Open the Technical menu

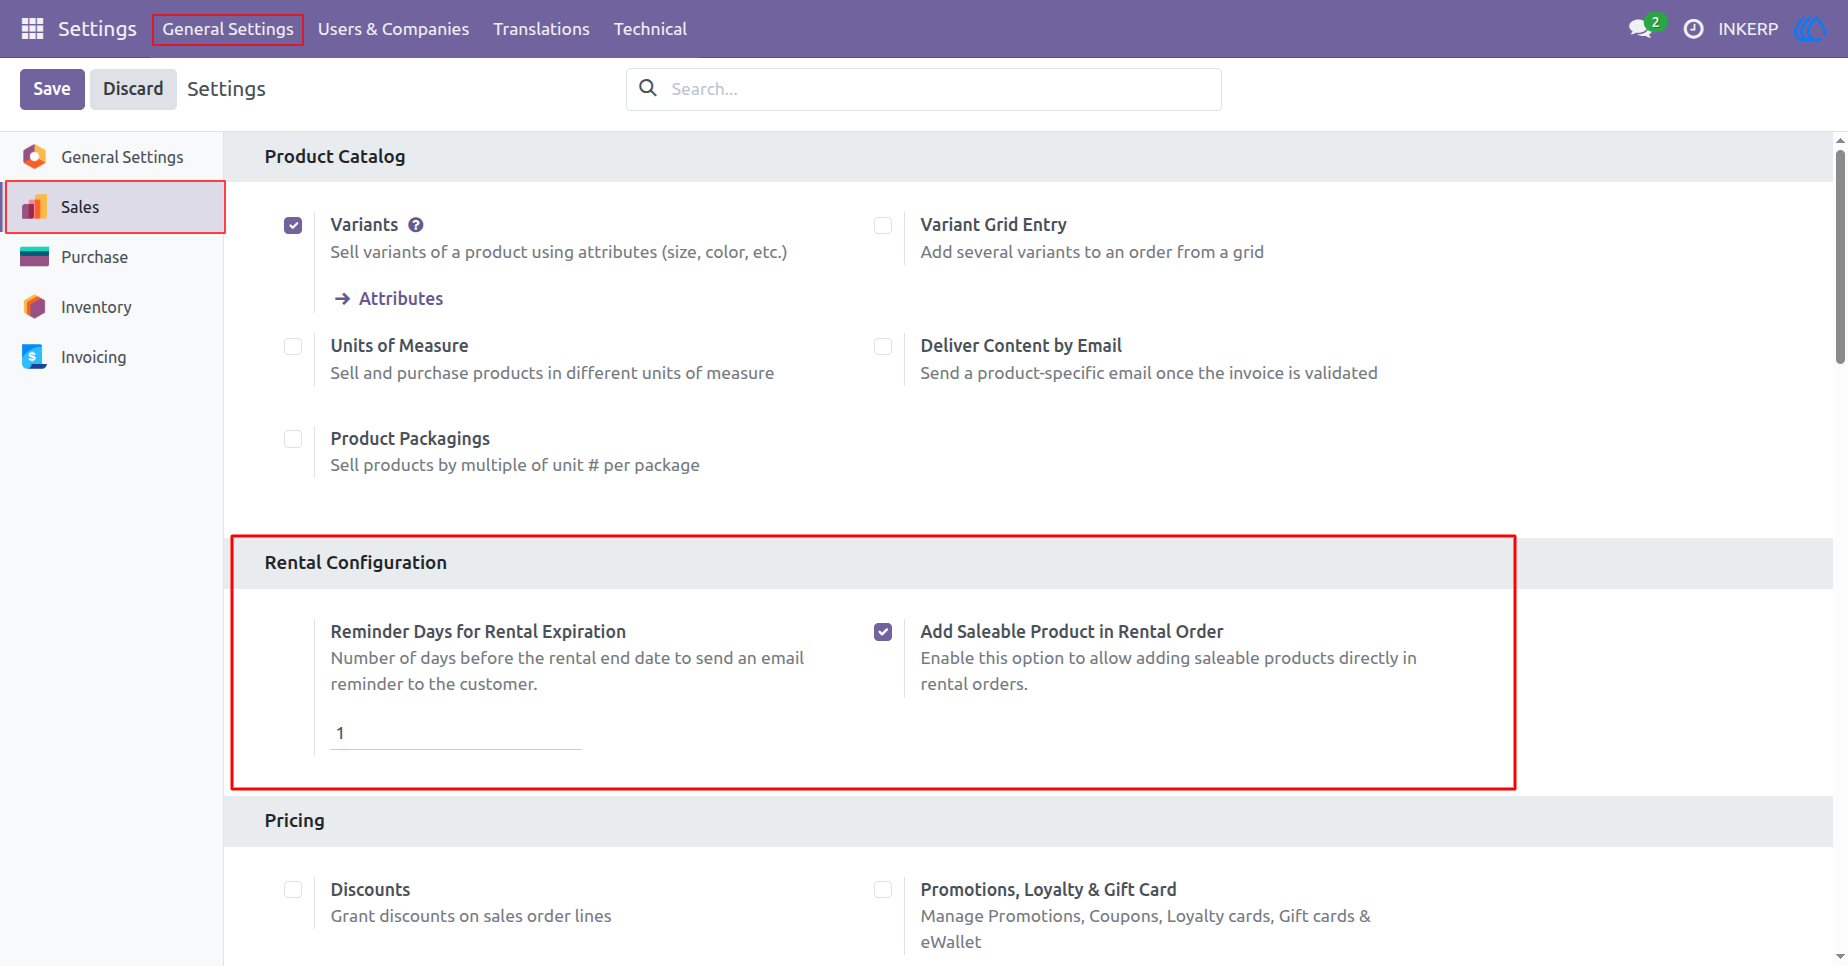pyautogui.click(x=650, y=29)
